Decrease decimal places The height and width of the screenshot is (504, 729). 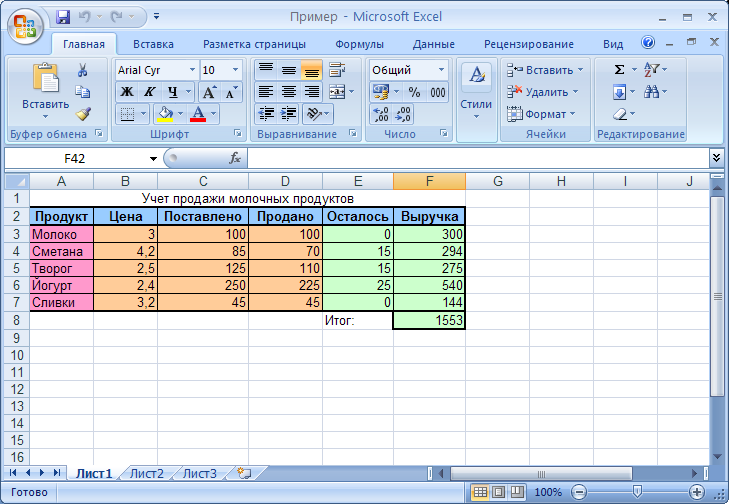coord(403,114)
